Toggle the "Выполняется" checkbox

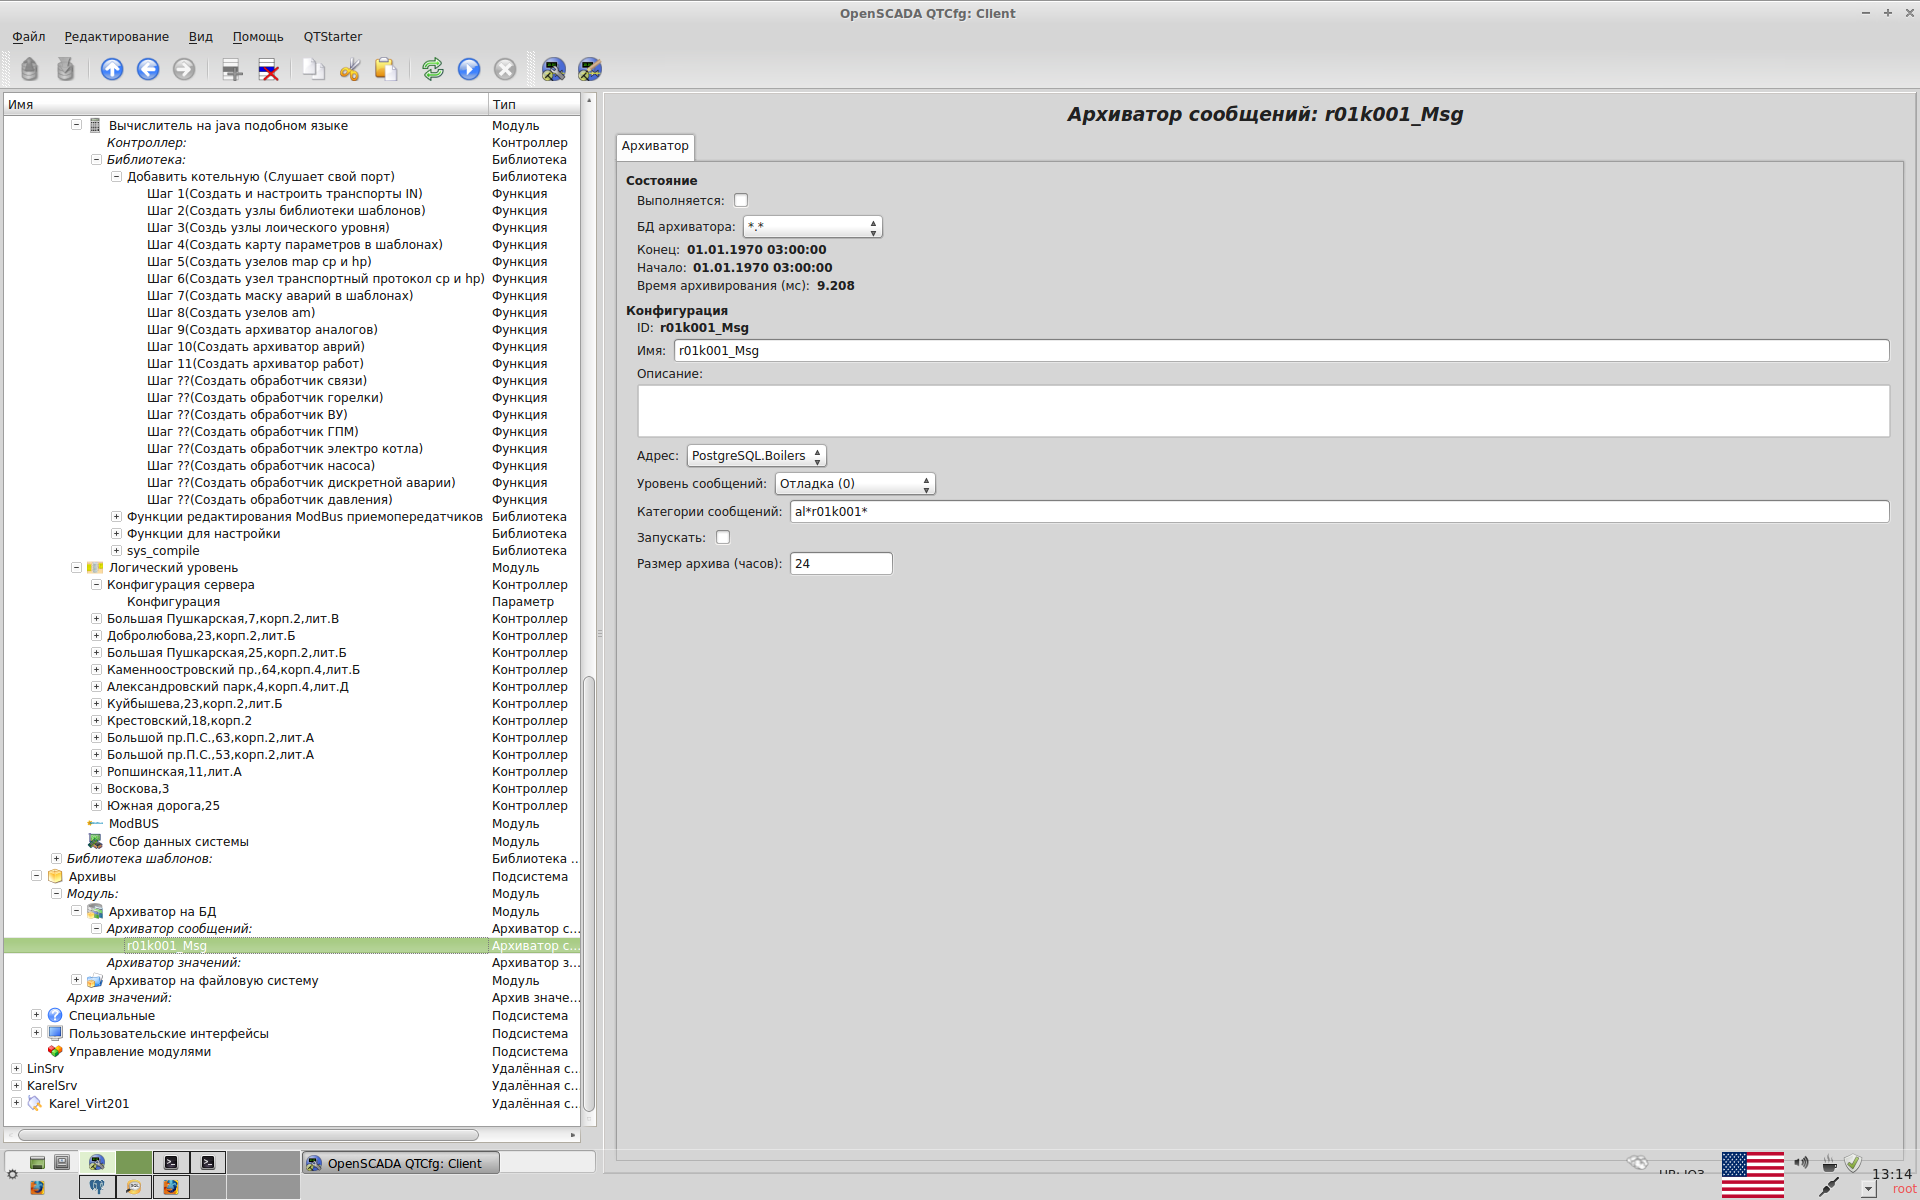[741, 200]
